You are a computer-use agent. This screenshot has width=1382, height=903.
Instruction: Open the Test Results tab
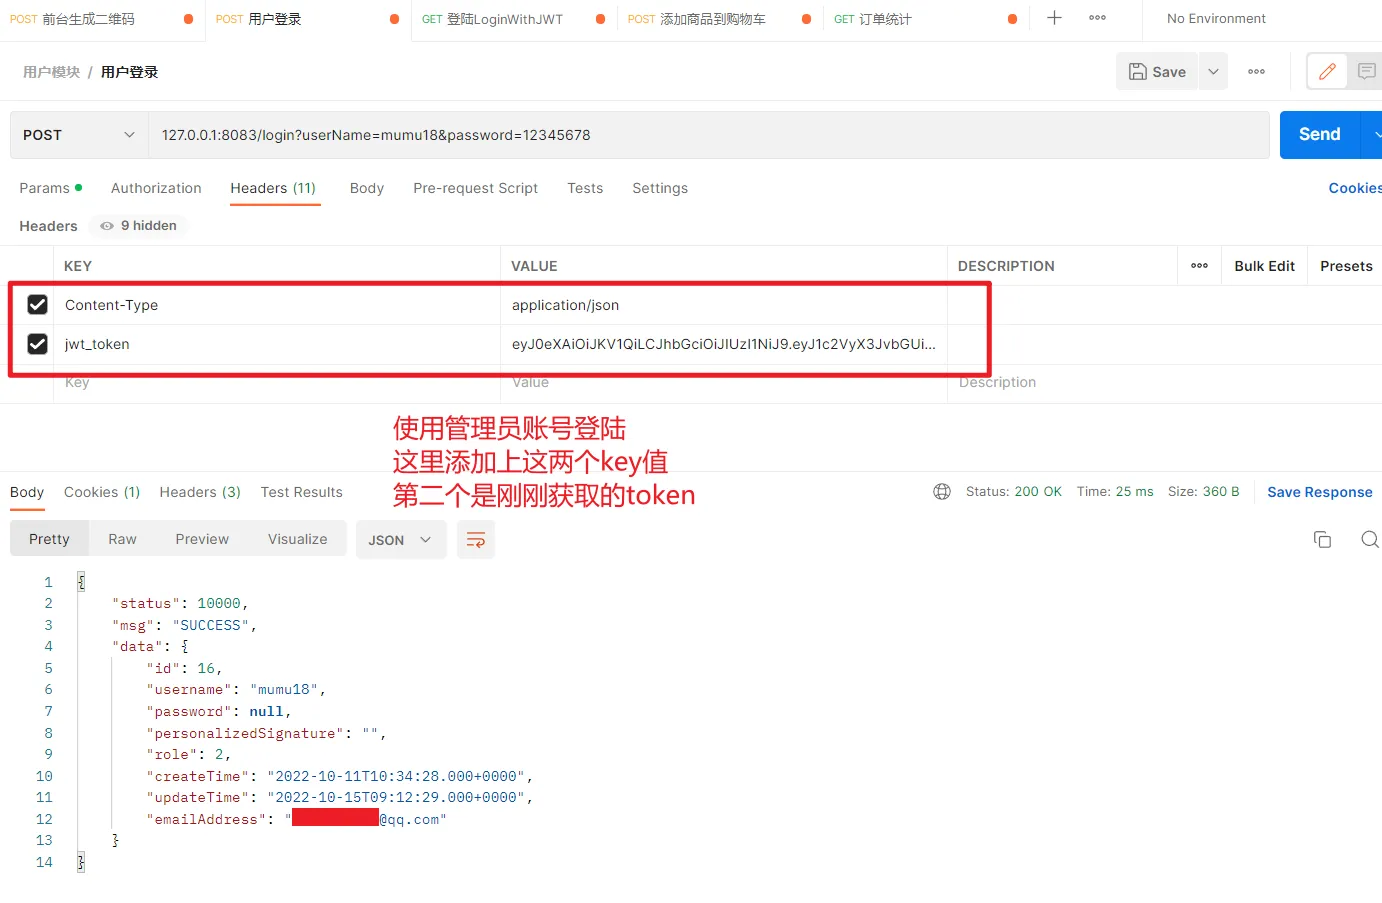pyautogui.click(x=301, y=492)
